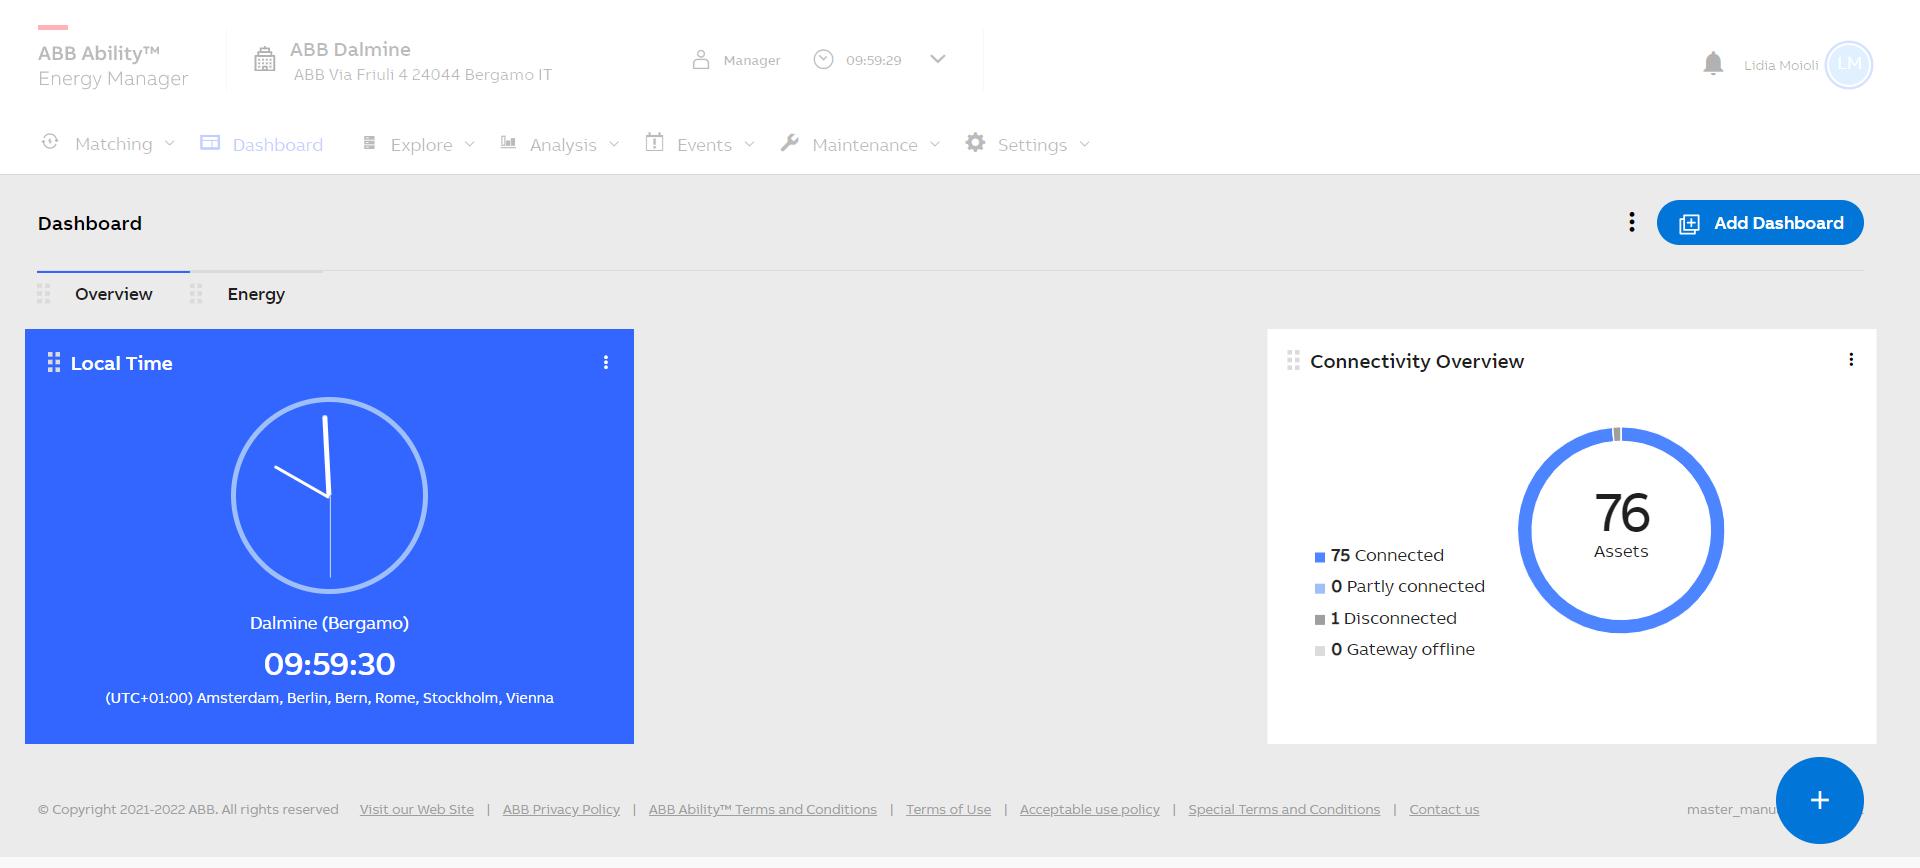
Task: Switch to the Overview tab
Action: pyautogui.click(x=114, y=294)
